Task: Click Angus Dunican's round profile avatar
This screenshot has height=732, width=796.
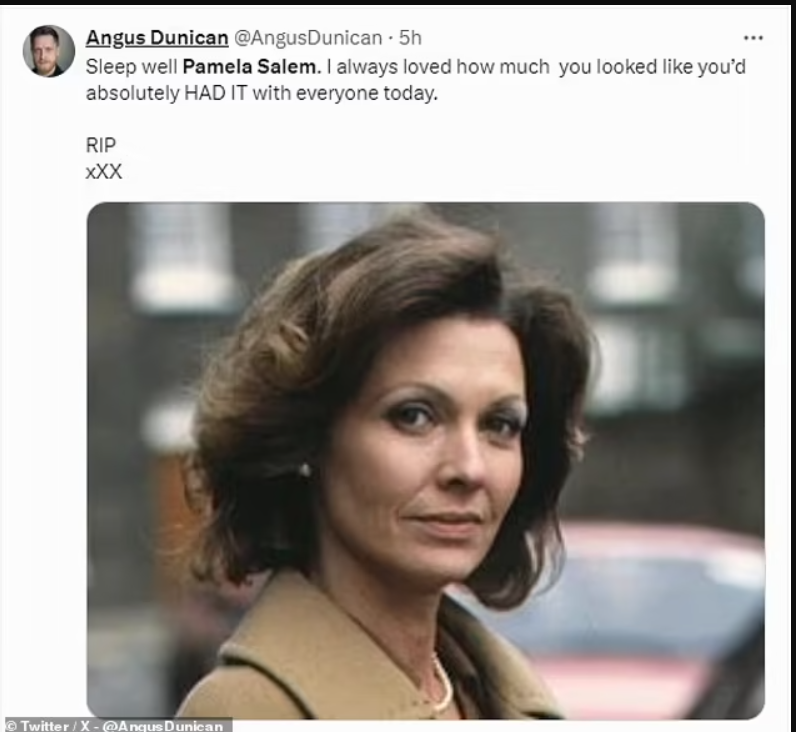Action: click(49, 51)
